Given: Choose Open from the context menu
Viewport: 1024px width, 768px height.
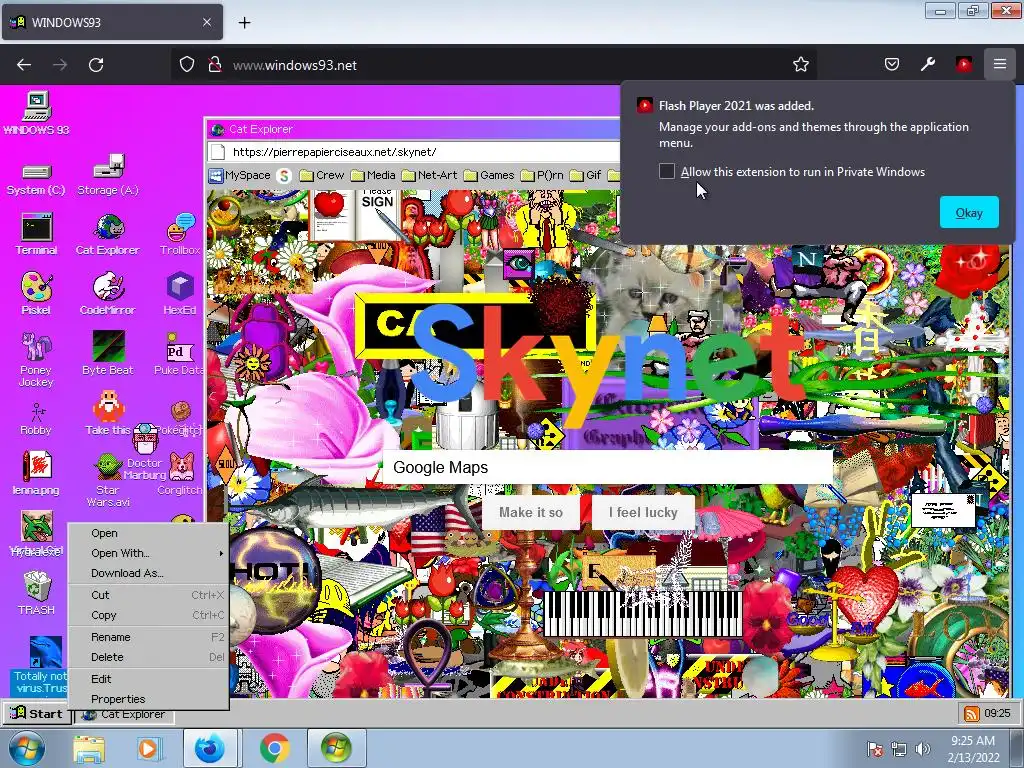Looking at the screenshot, I should (149, 533).
